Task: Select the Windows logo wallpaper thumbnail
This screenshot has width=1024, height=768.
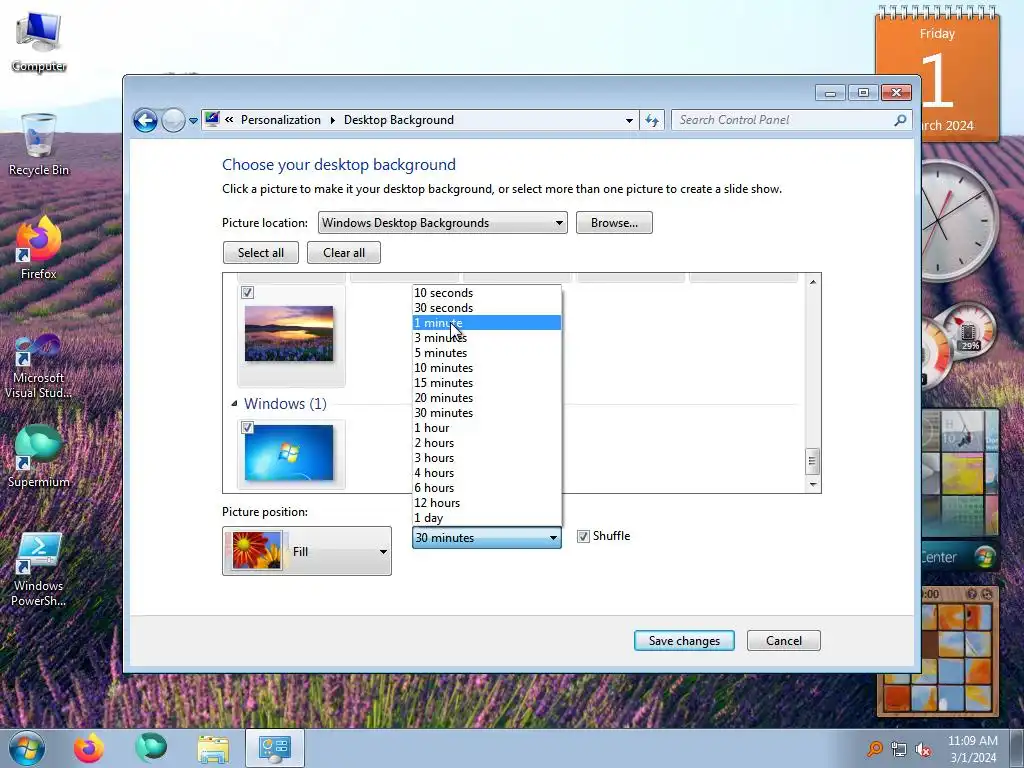Action: coord(289,453)
